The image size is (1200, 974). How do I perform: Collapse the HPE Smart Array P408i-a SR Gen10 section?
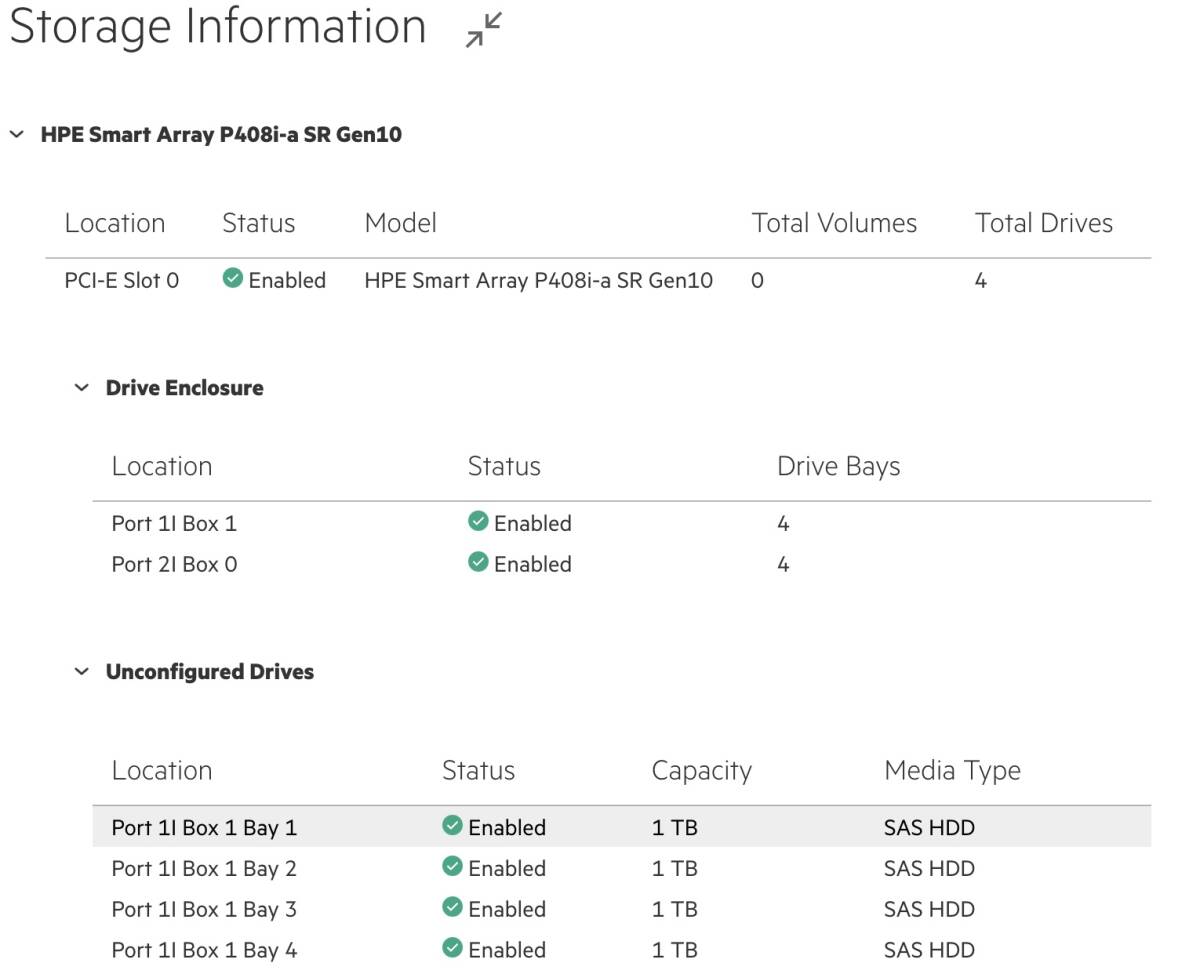click(16, 134)
